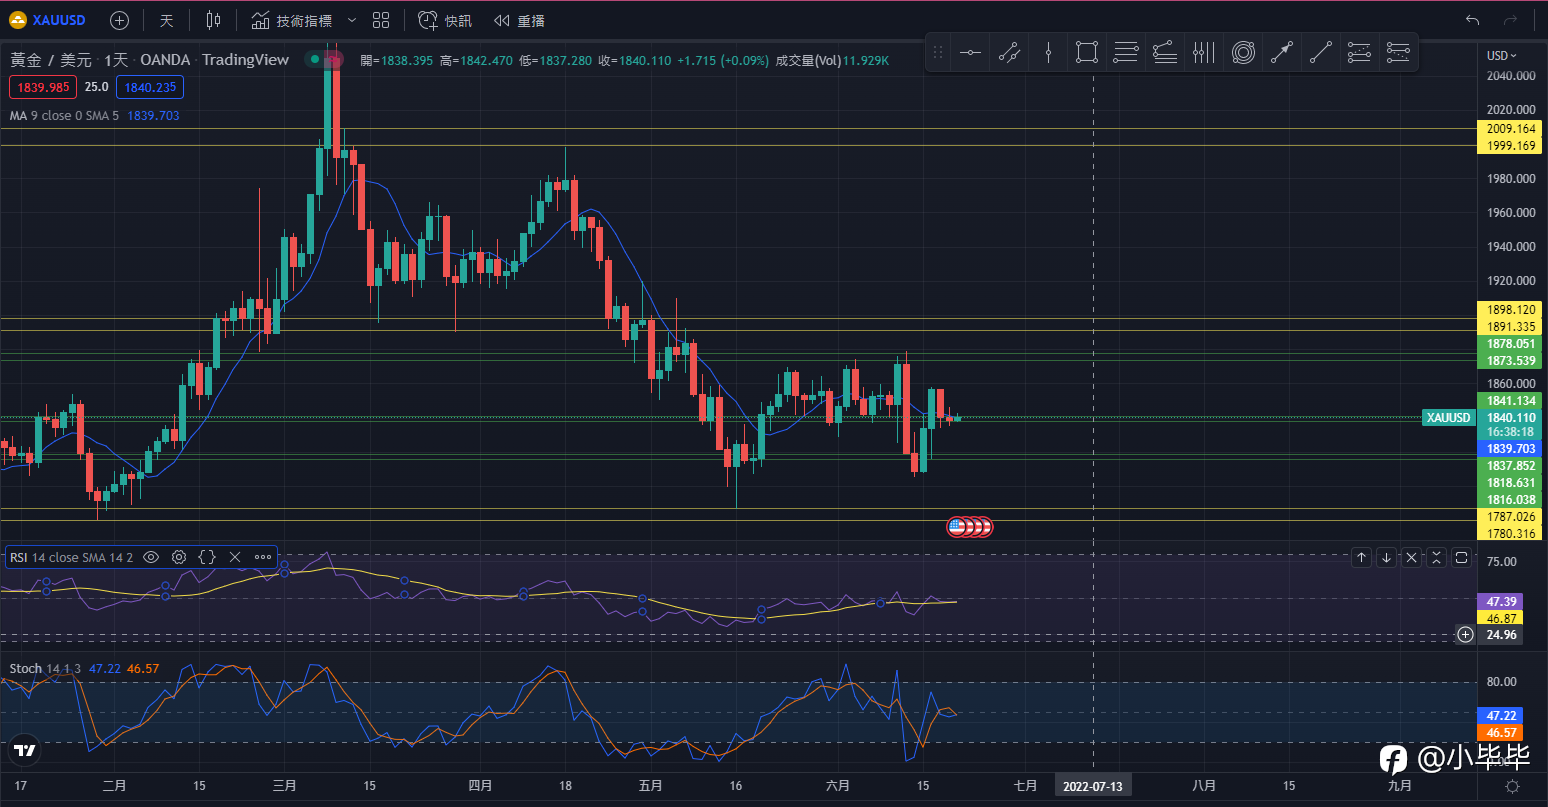Click the orange Stoch value 46.57 label
This screenshot has height=807, width=1548.
click(x=1500, y=733)
